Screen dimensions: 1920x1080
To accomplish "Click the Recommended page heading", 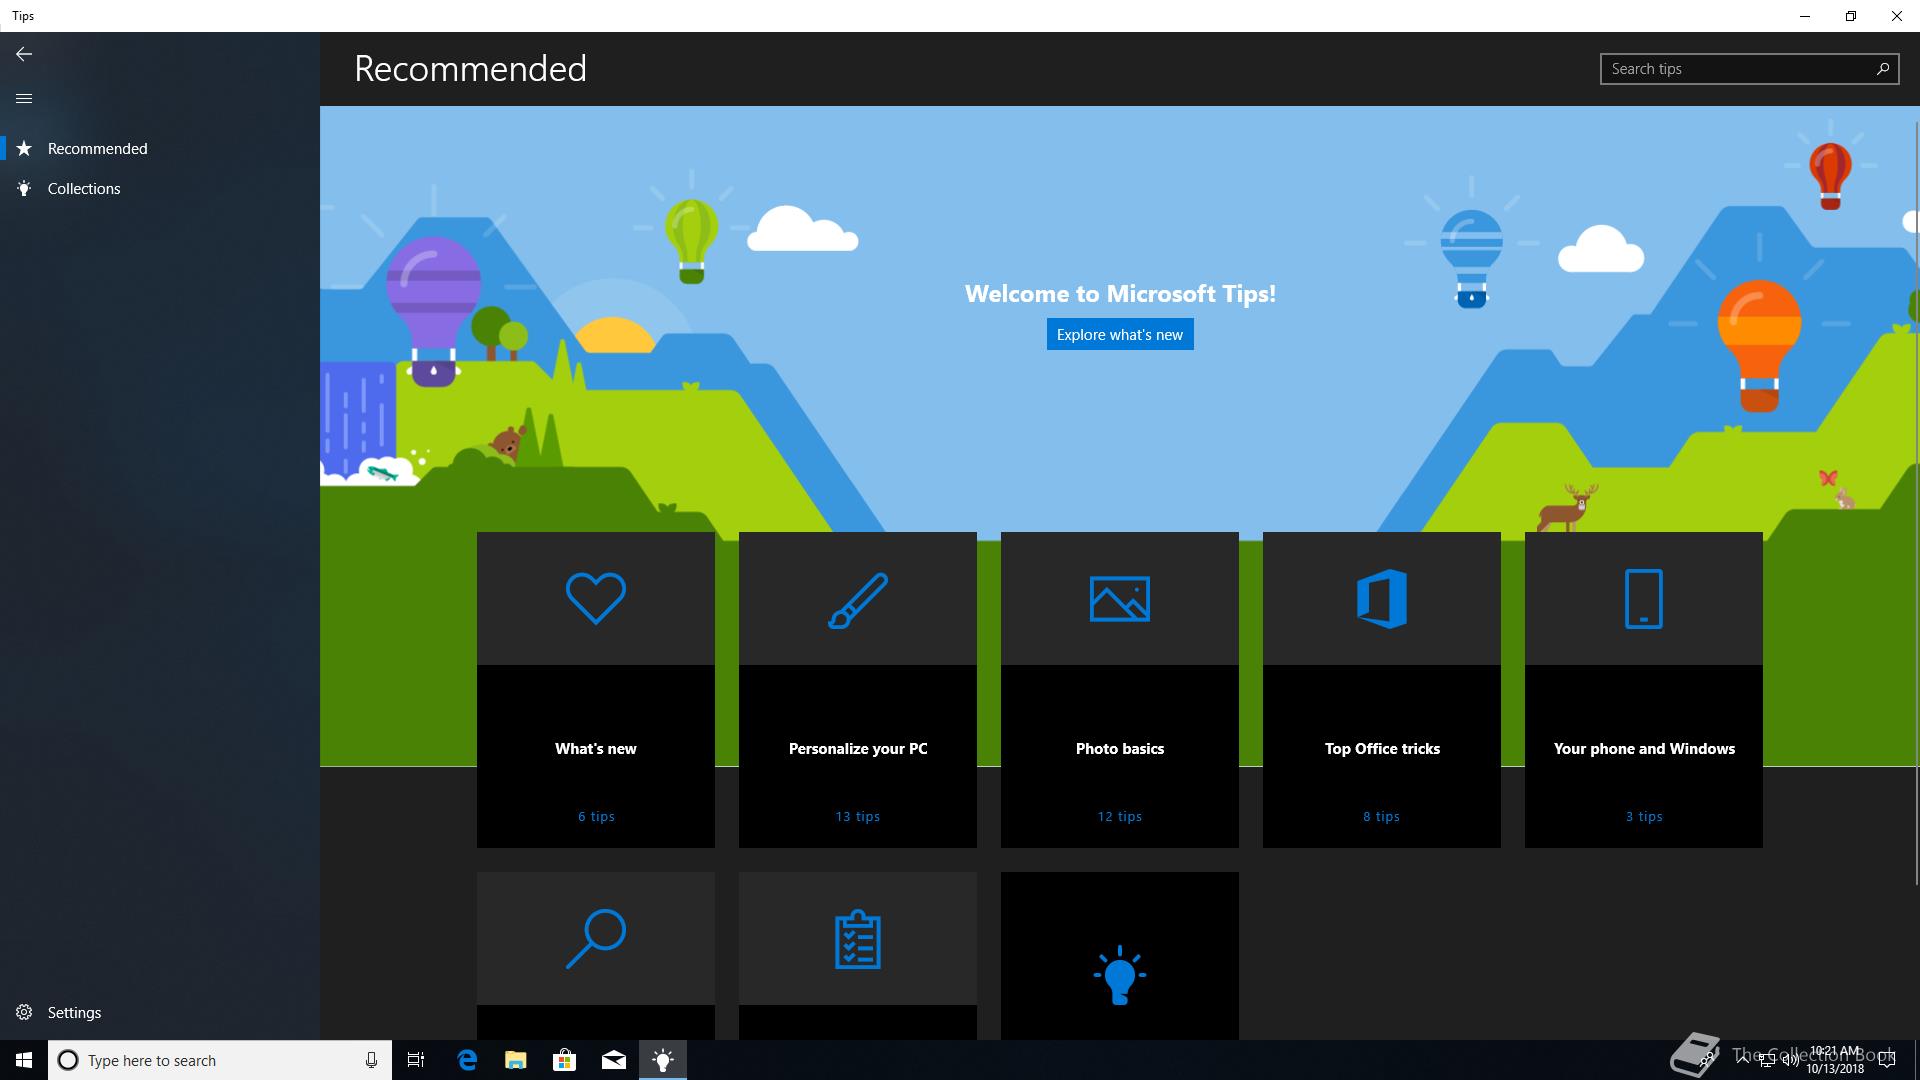I will (470, 68).
